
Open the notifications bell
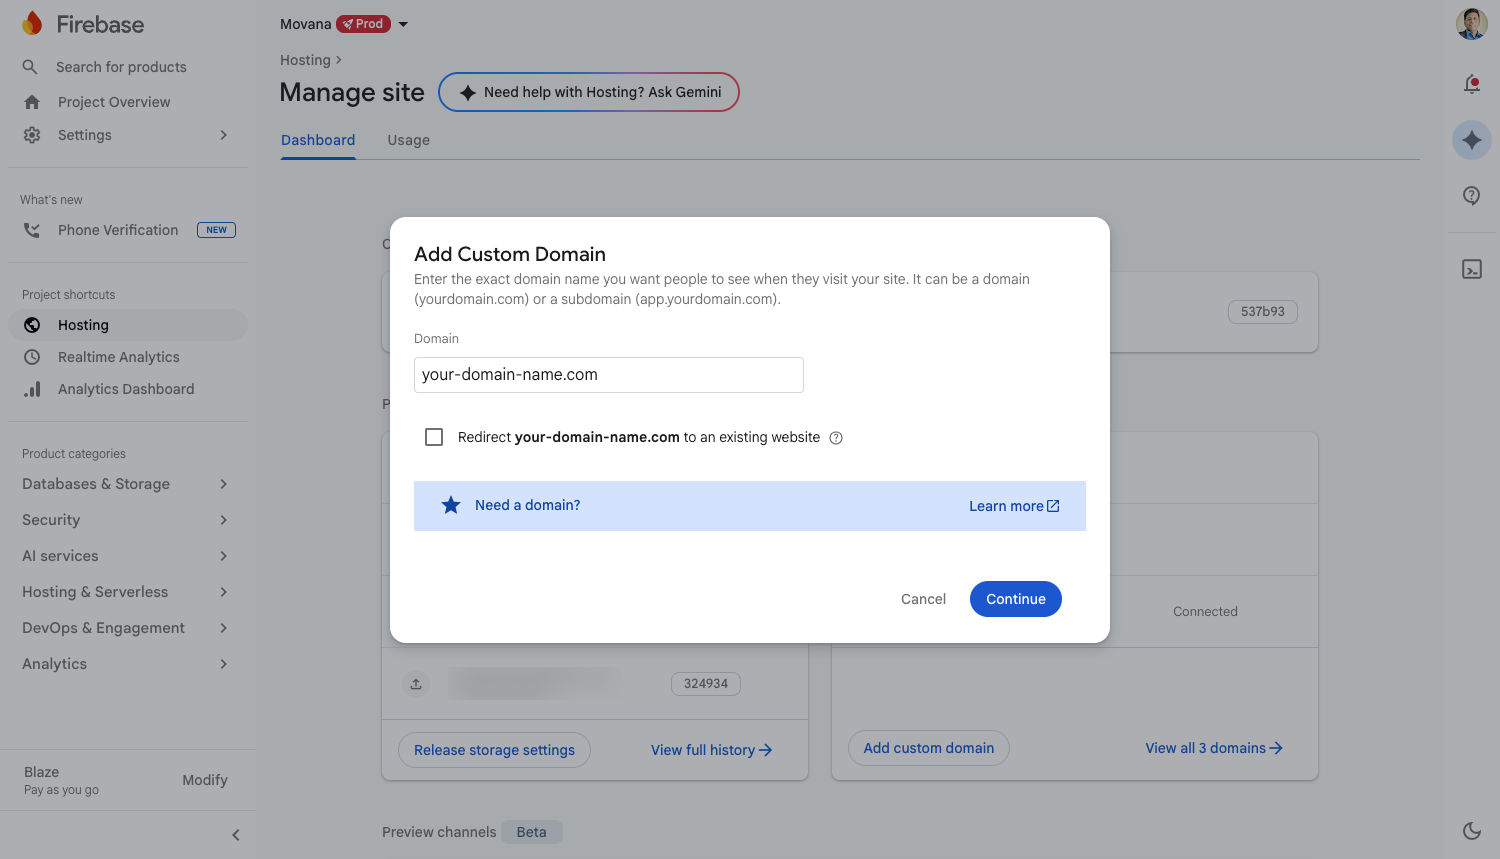coord(1471,84)
